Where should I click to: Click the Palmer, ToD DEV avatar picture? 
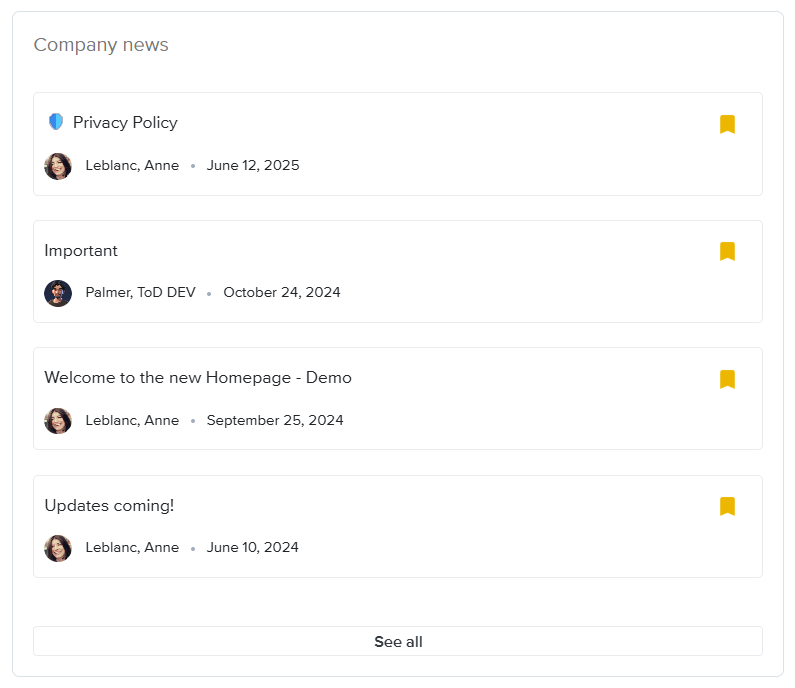(x=58, y=293)
